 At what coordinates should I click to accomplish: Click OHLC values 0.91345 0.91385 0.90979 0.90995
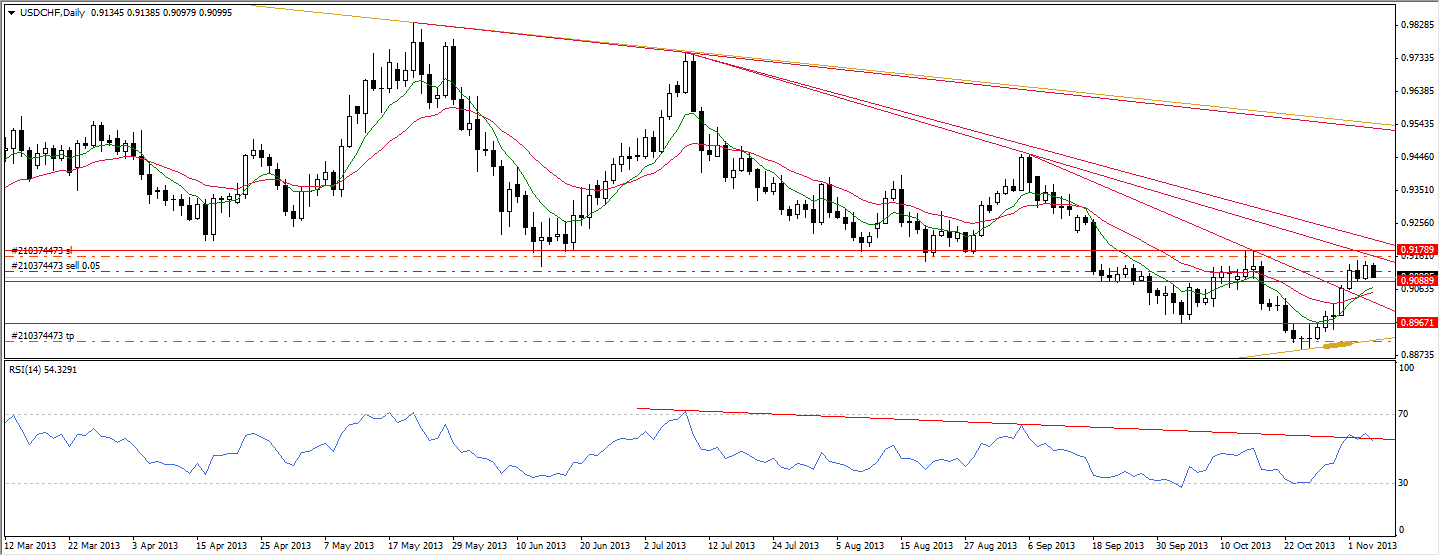[160, 11]
